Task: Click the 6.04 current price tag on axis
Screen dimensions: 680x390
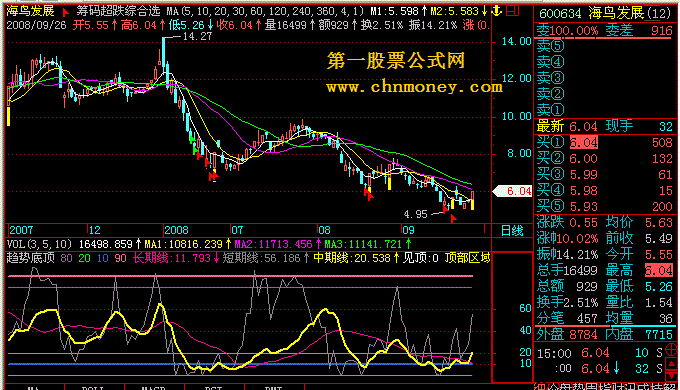Action: [513, 191]
